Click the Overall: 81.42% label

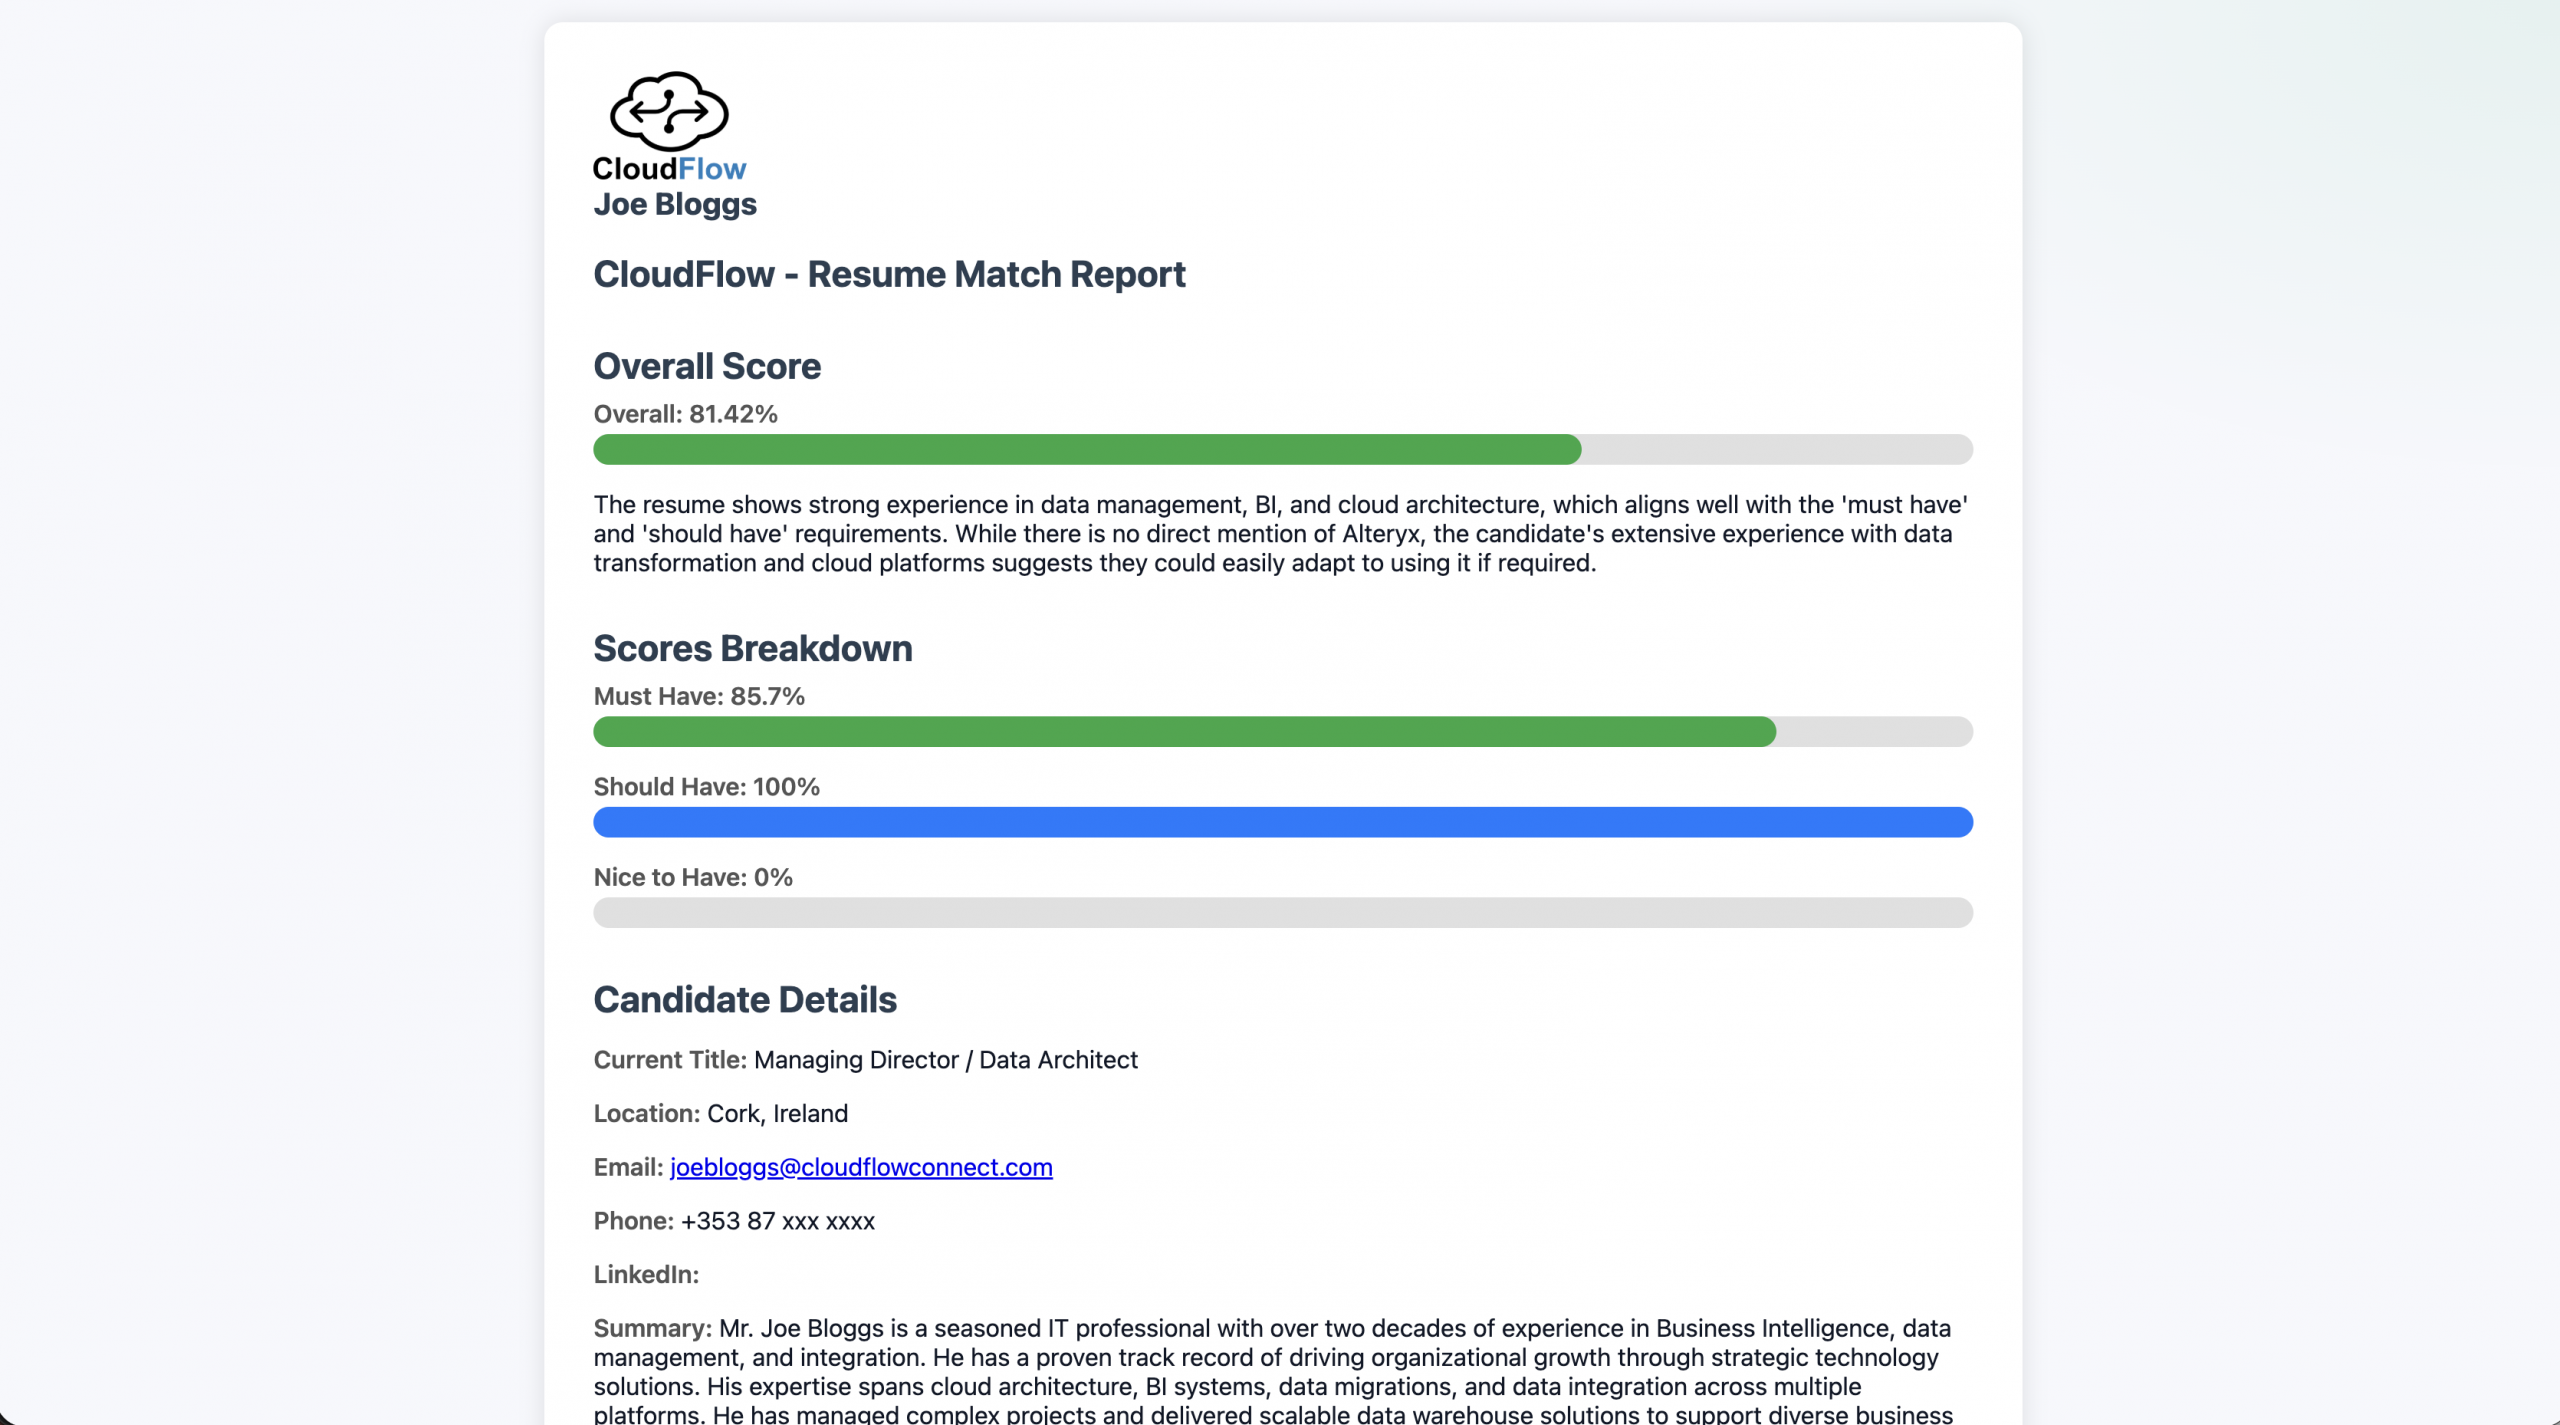point(685,414)
